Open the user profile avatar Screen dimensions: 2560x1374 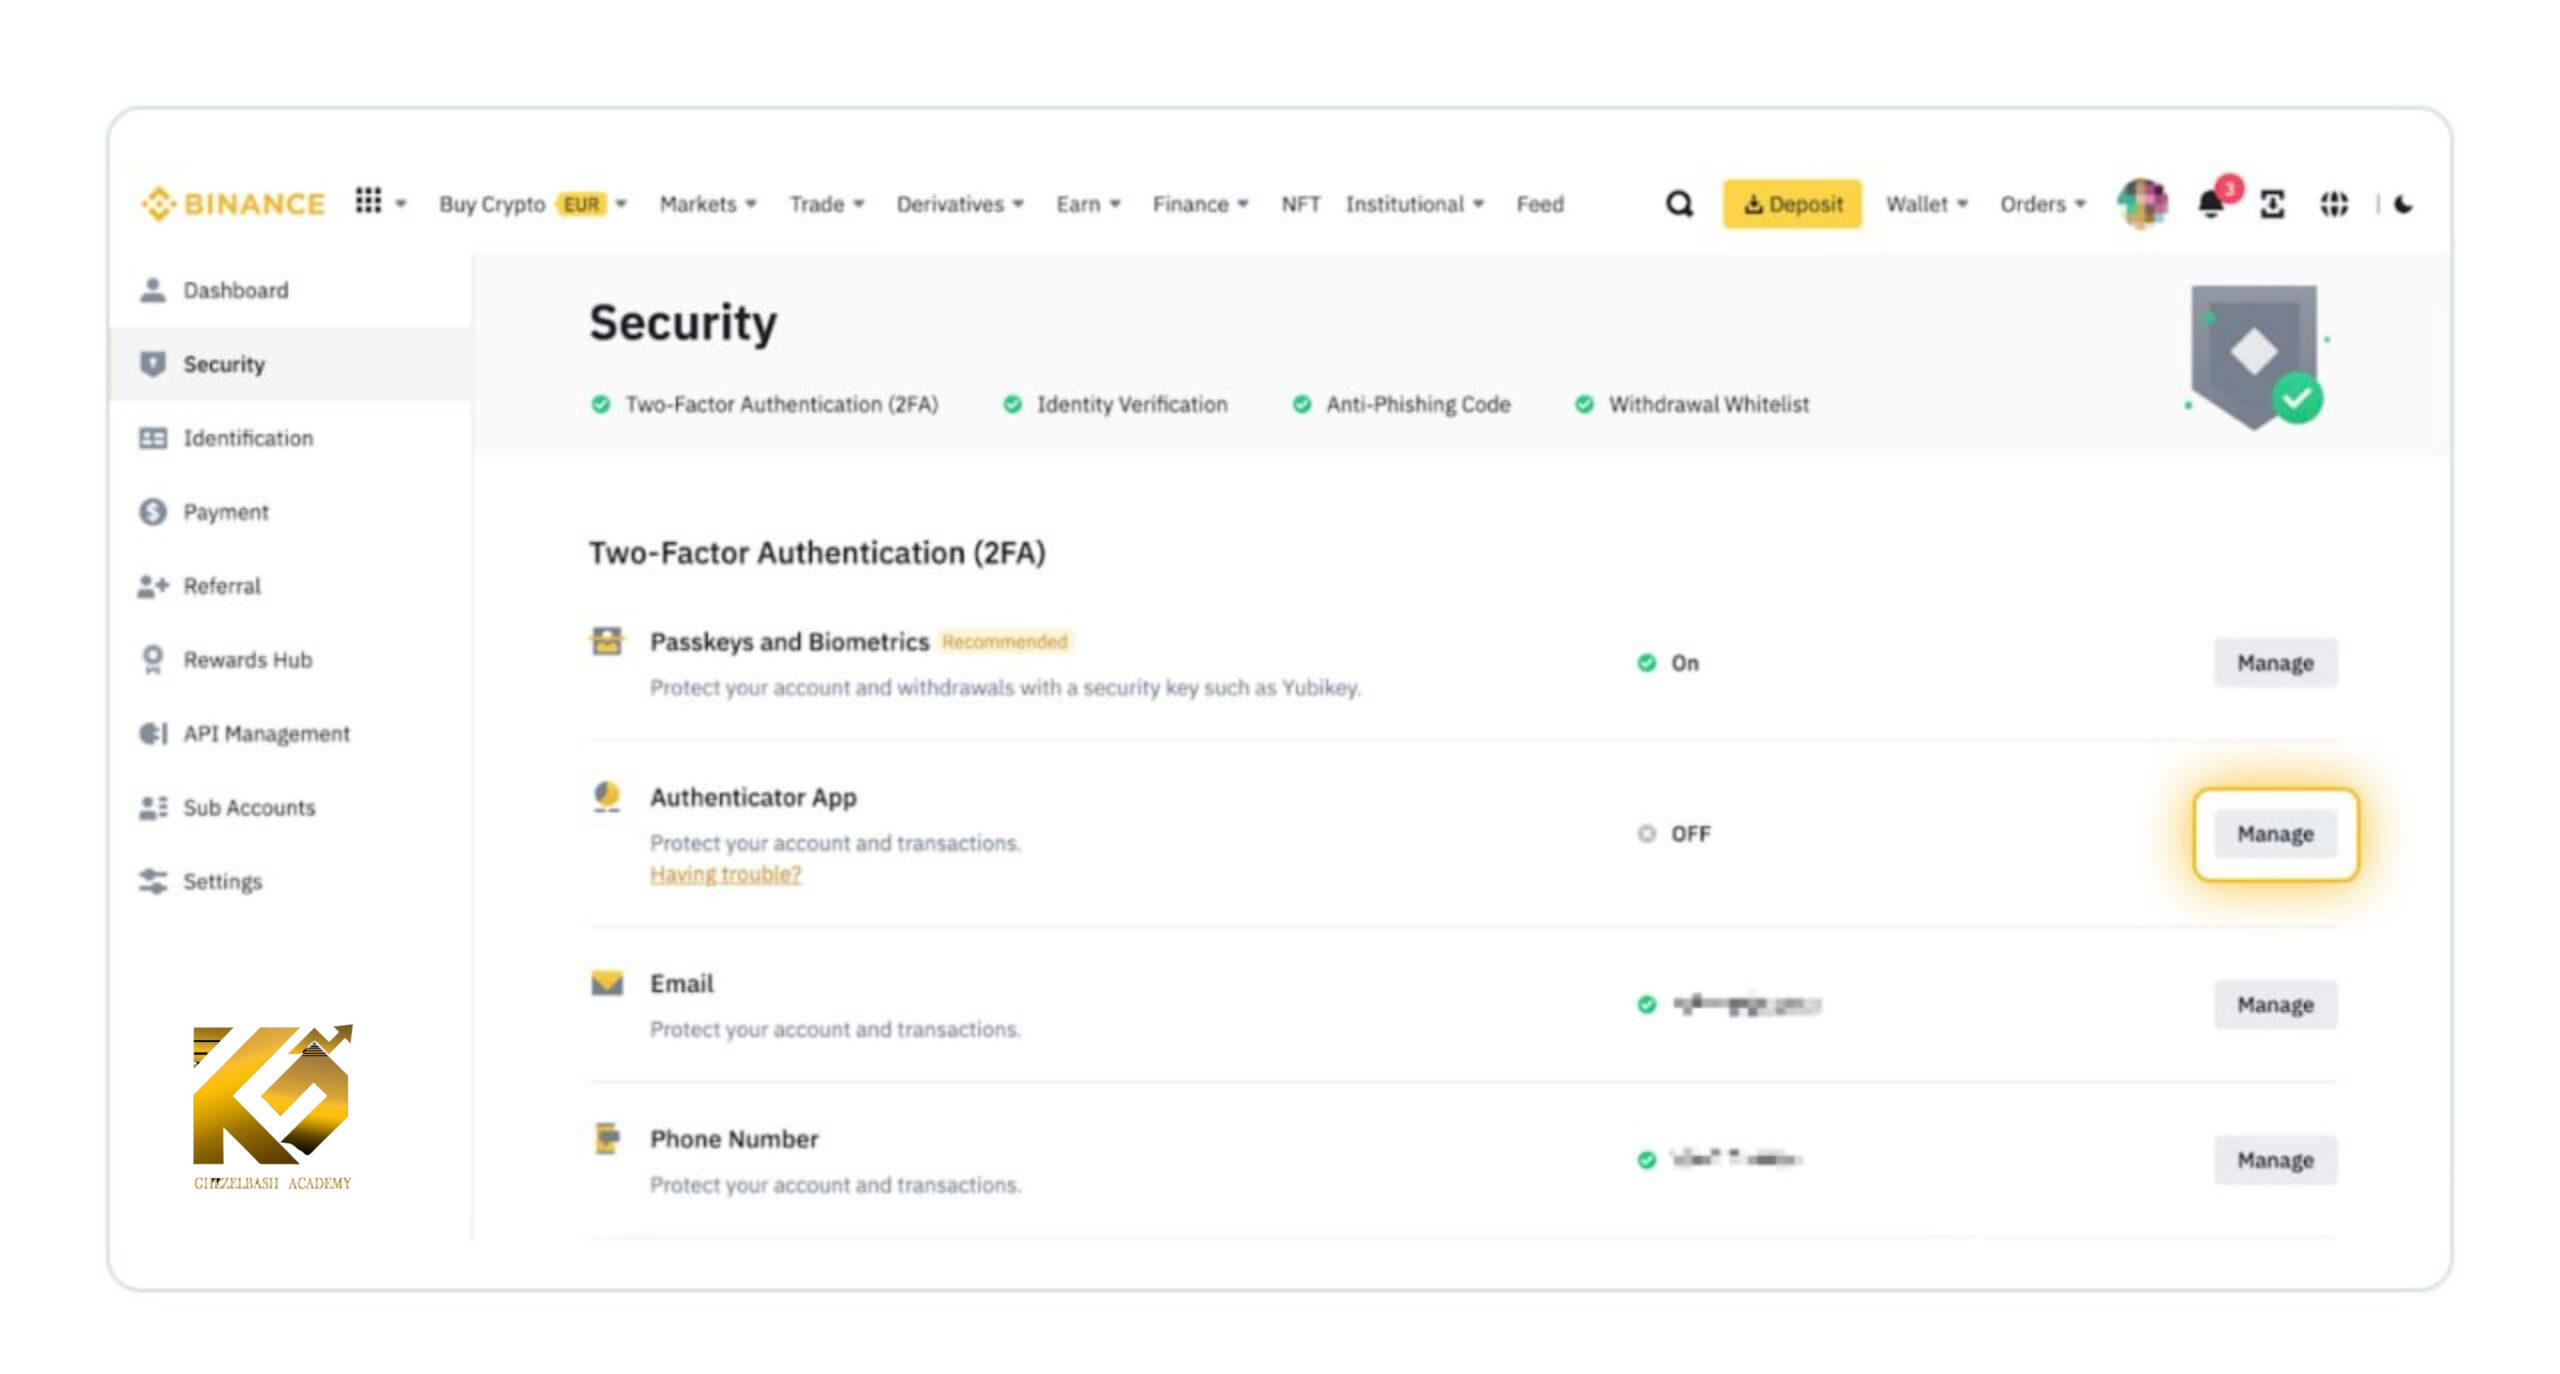[x=2142, y=204]
